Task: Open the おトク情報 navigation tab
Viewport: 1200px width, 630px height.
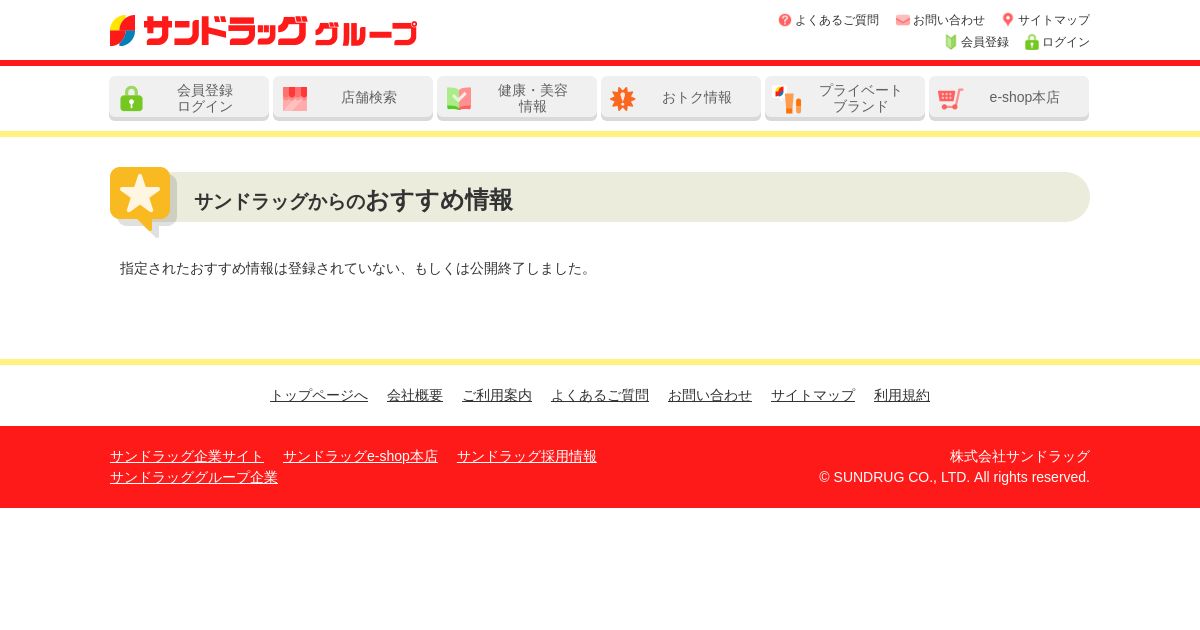Action: (x=681, y=98)
